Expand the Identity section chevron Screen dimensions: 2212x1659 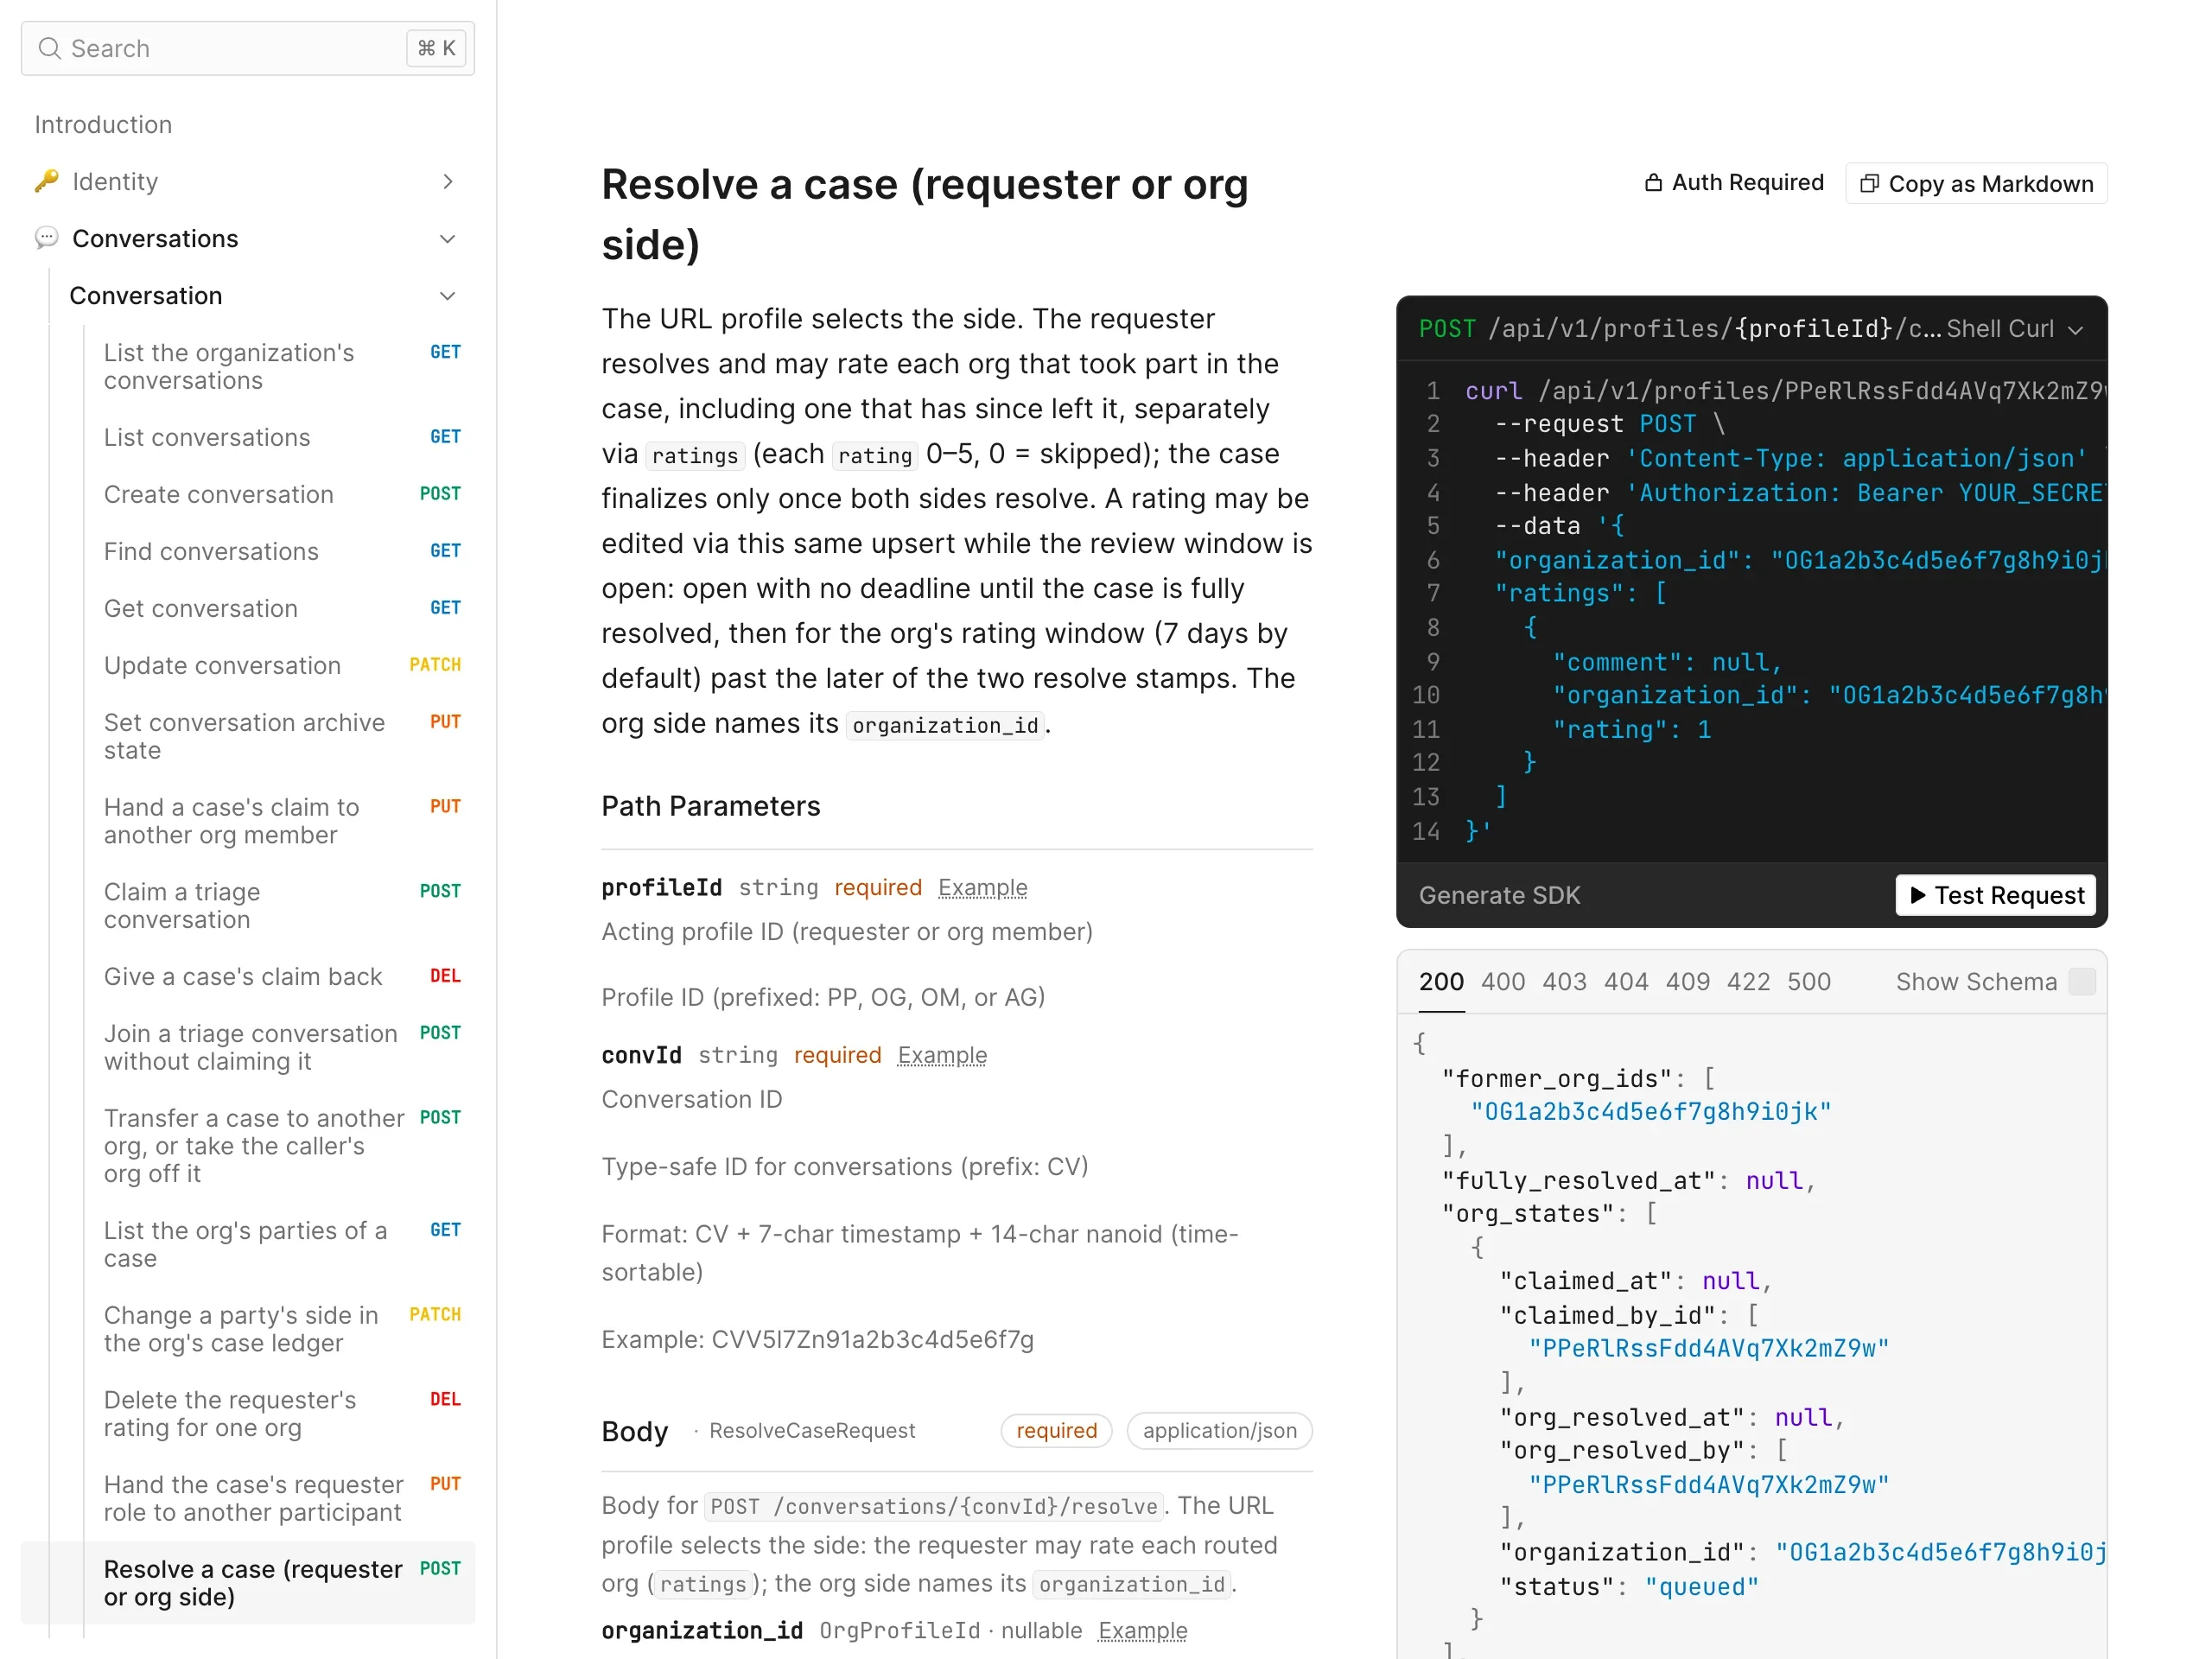[x=448, y=181]
